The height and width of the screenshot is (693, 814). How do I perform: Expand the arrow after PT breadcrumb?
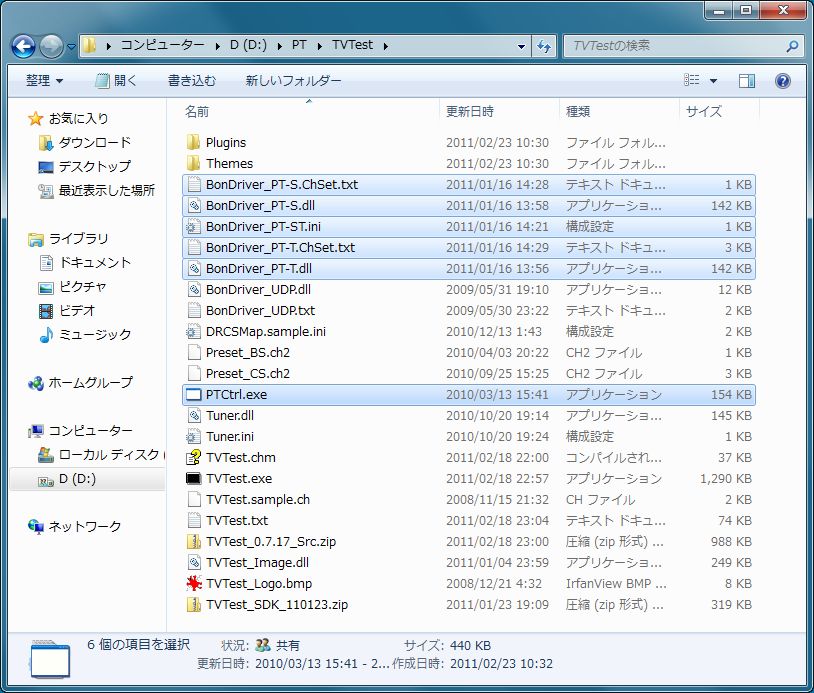pyautogui.click(x=320, y=46)
